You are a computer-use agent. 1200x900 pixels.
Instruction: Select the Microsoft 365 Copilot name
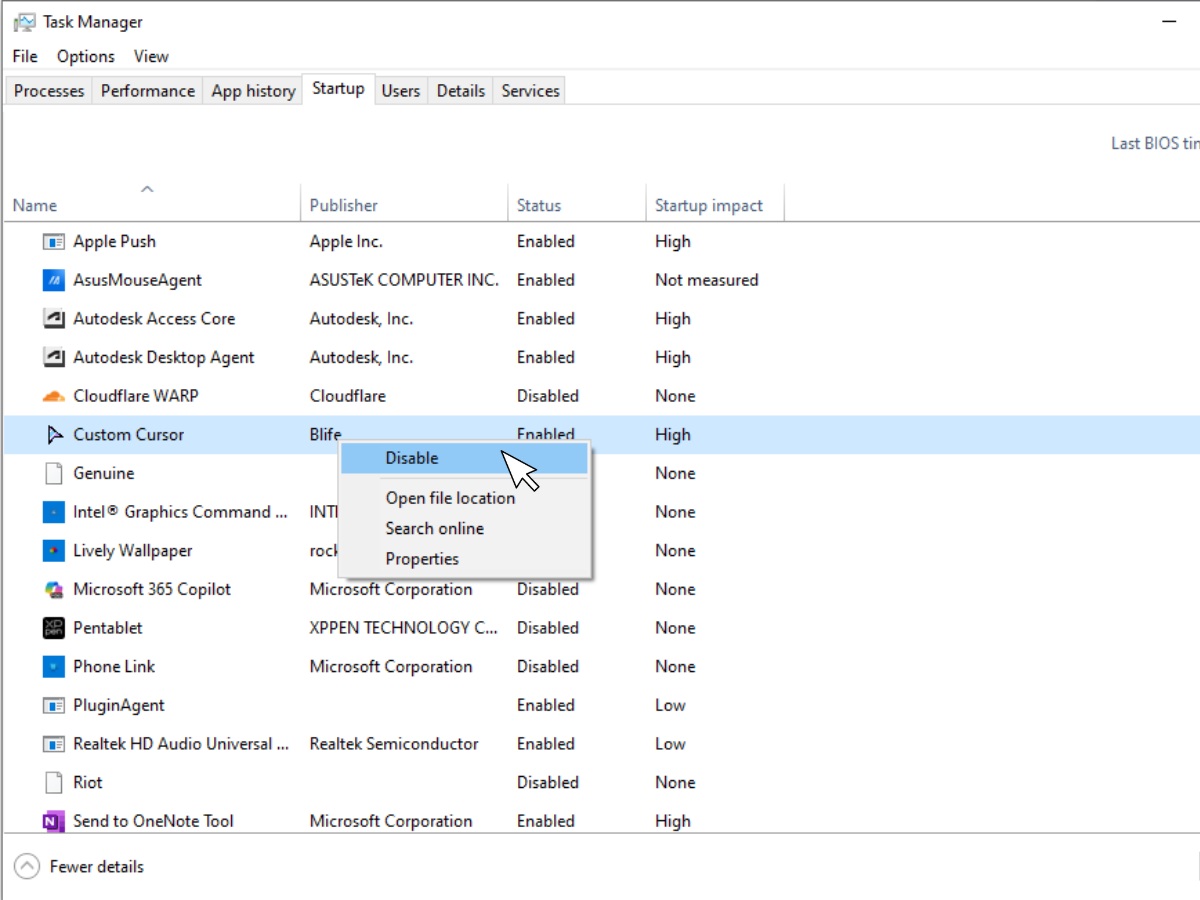pyautogui.click(x=152, y=589)
